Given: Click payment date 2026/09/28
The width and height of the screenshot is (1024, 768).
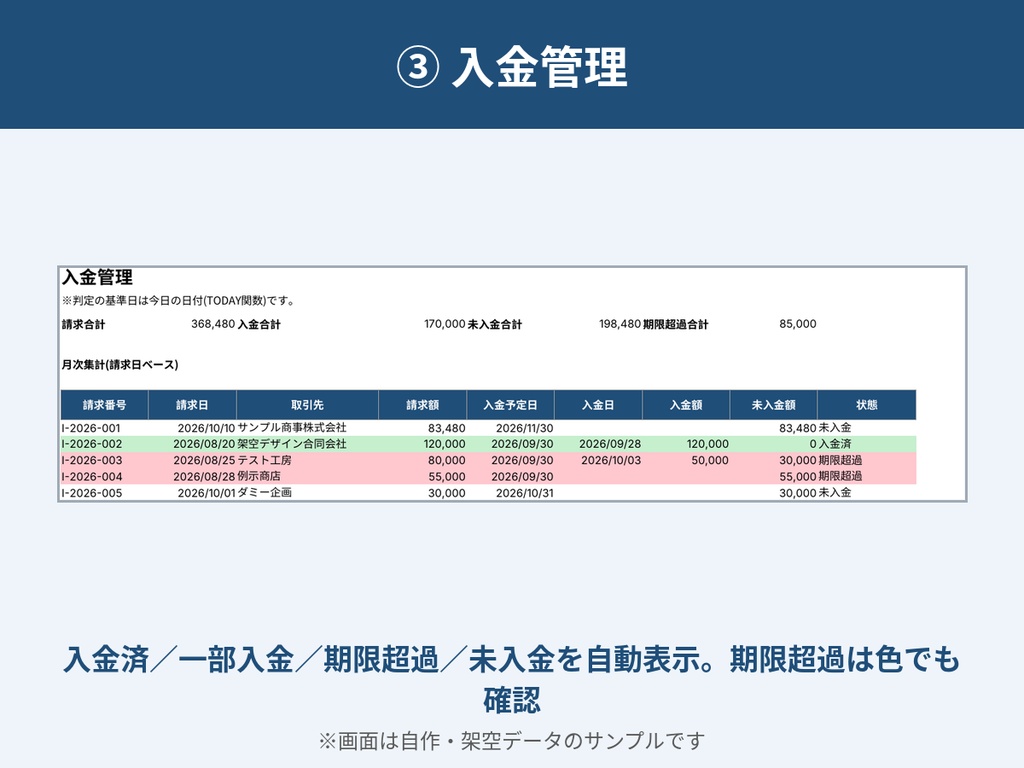Looking at the screenshot, I should (610, 444).
